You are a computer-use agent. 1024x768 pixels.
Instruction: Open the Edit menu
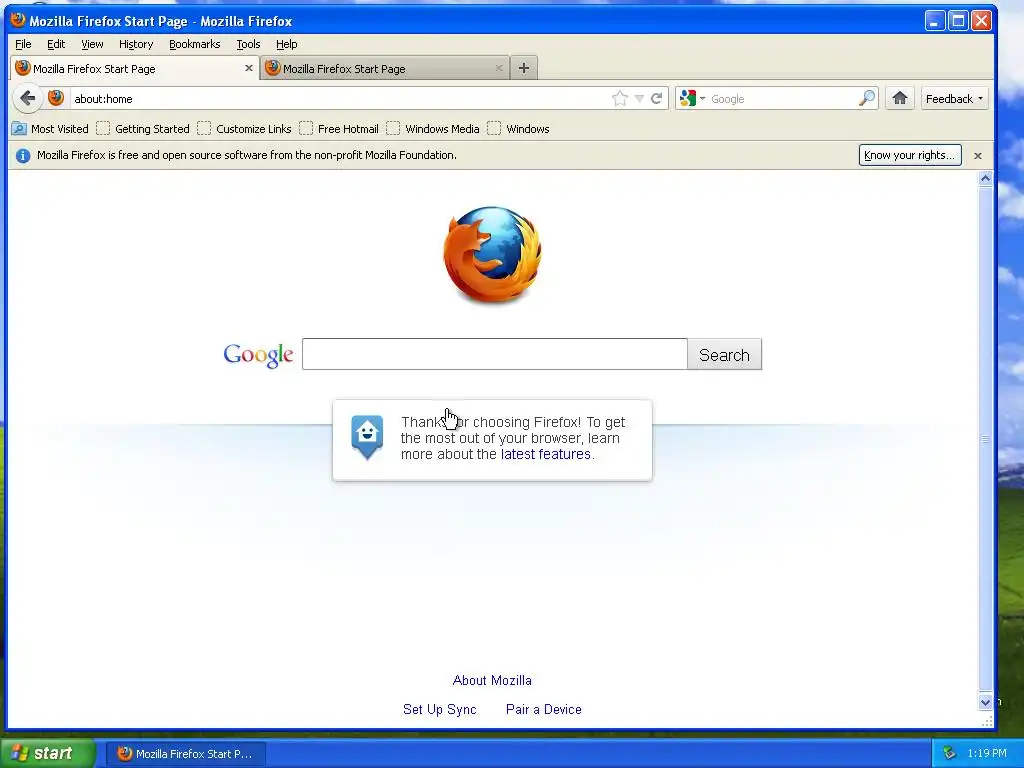click(56, 44)
